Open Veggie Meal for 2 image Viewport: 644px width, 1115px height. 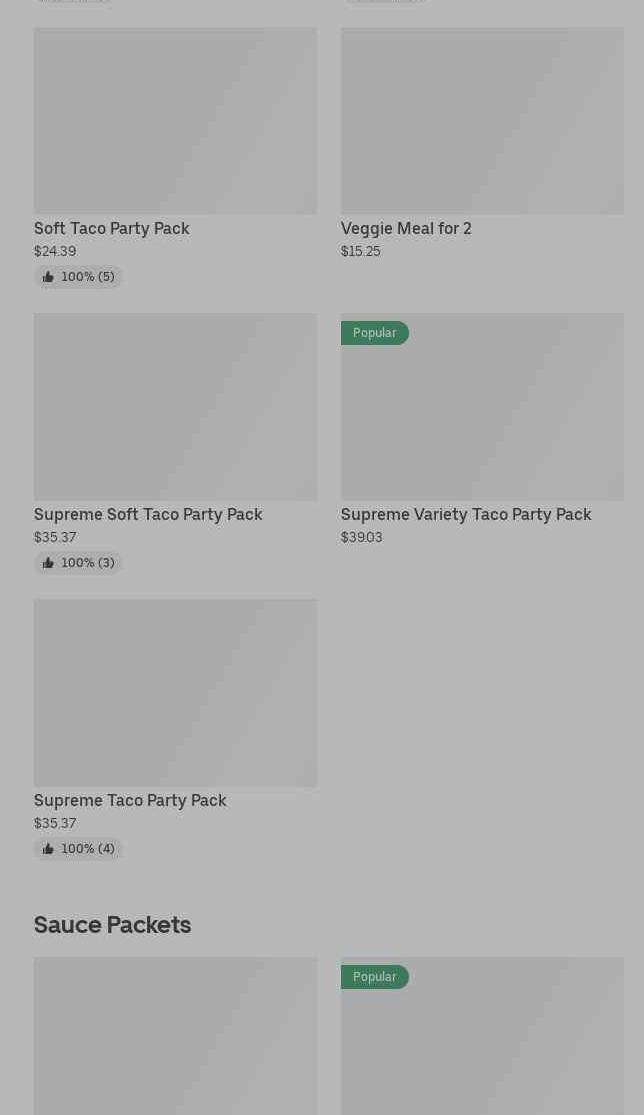tap(482, 120)
